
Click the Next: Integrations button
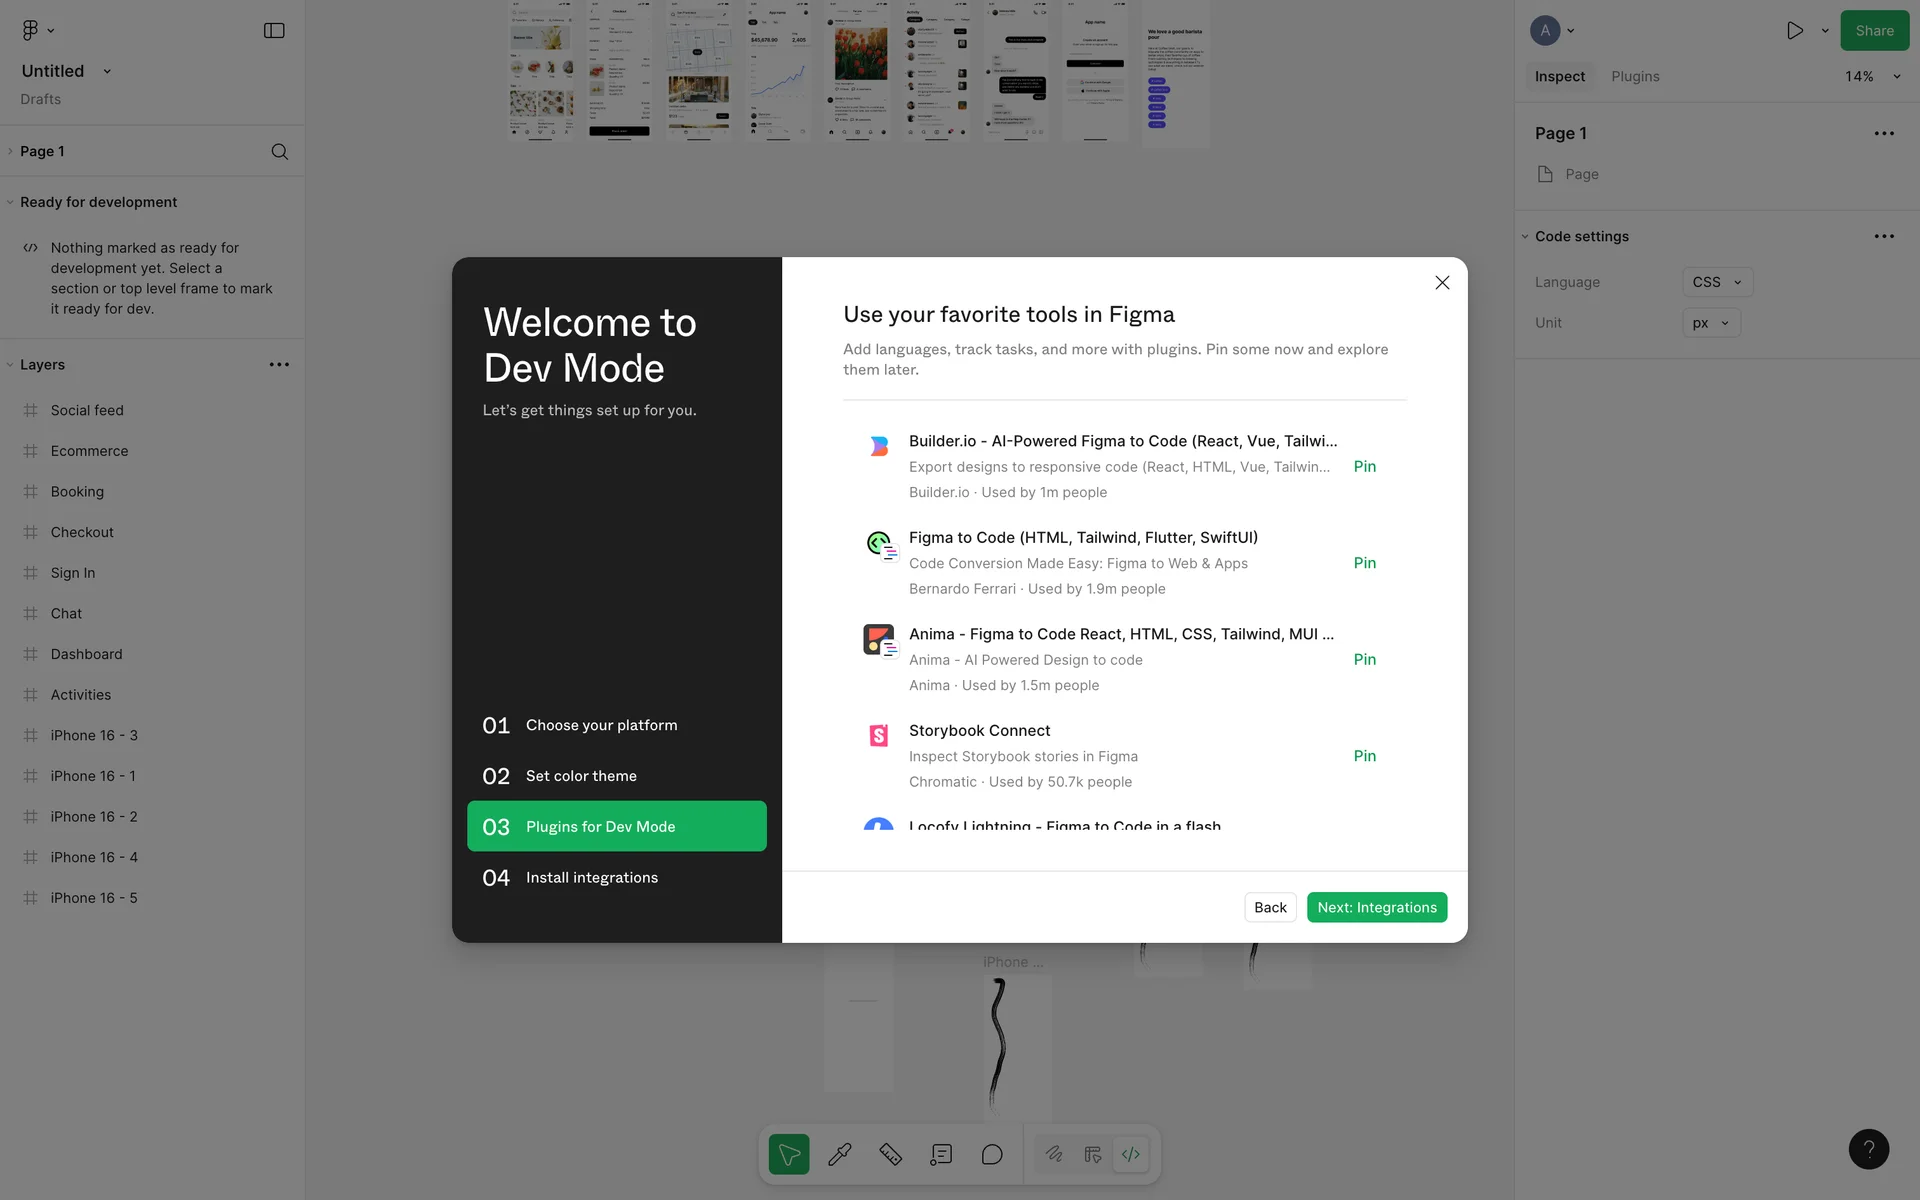tap(1376, 907)
